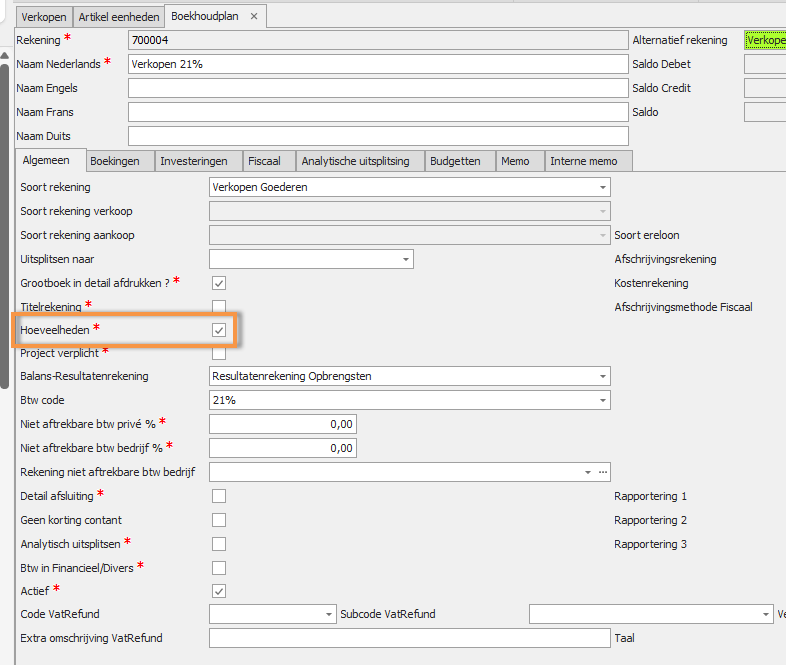
Task: Click the Niet aftrekbare btw privé field
Action: 282,424
